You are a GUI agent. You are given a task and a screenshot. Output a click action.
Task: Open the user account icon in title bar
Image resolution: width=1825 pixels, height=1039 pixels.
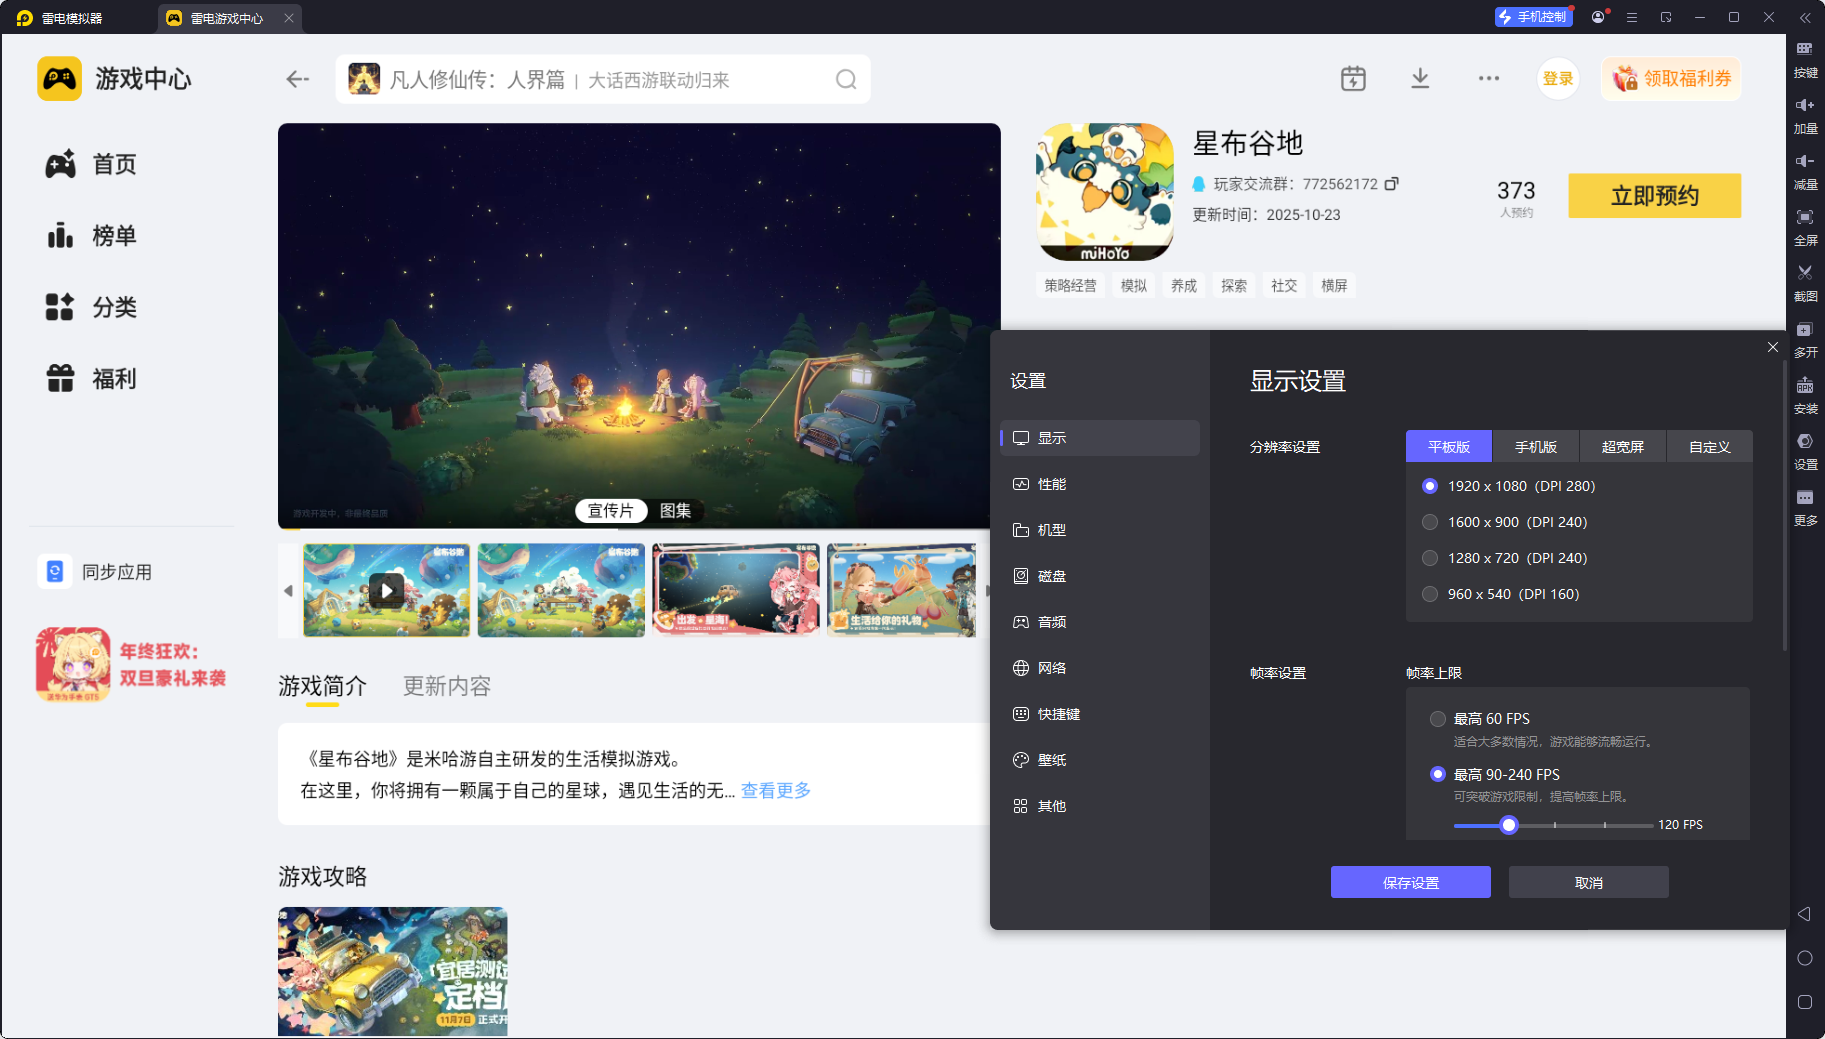pyautogui.click(x=1598, y=17)
